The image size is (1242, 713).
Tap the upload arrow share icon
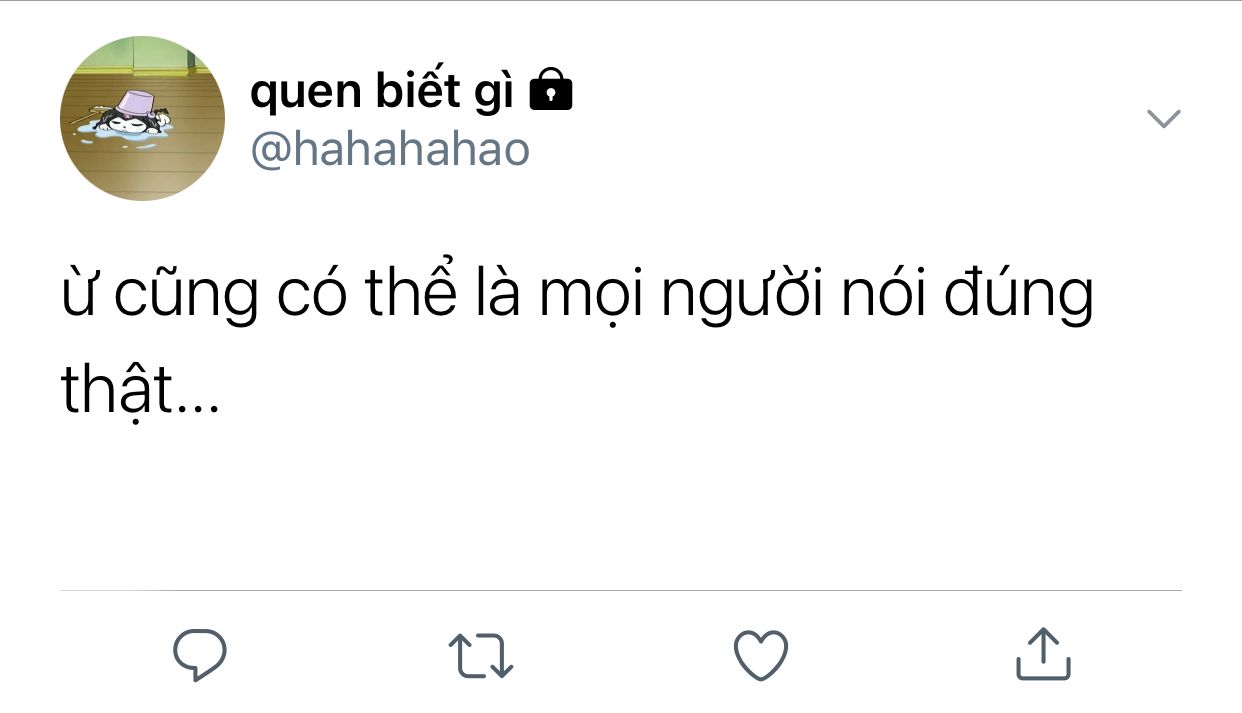coord(1043,654)
